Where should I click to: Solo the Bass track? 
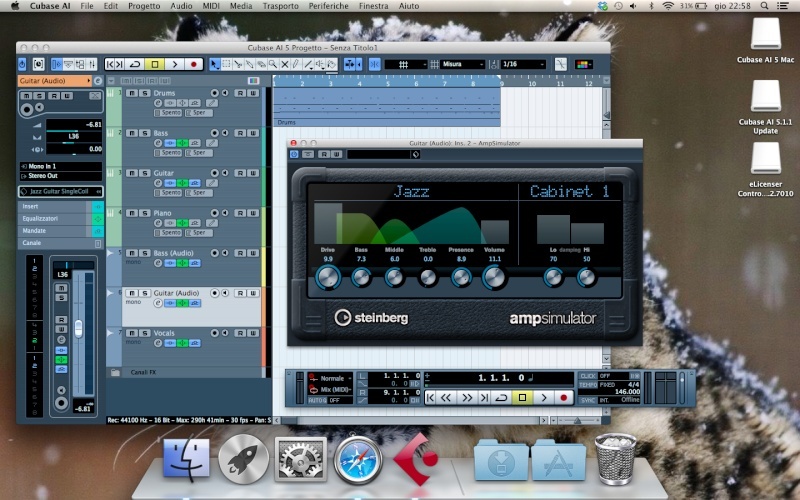tap(145, 133)
